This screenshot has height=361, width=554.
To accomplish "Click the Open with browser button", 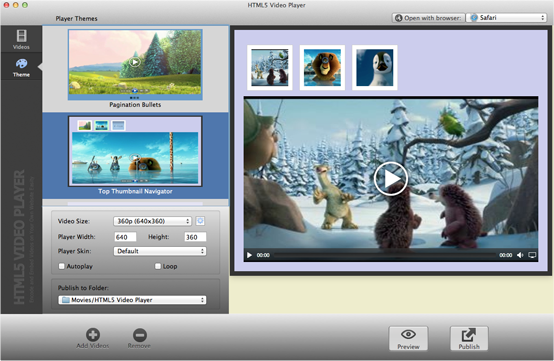I will 428,18.
